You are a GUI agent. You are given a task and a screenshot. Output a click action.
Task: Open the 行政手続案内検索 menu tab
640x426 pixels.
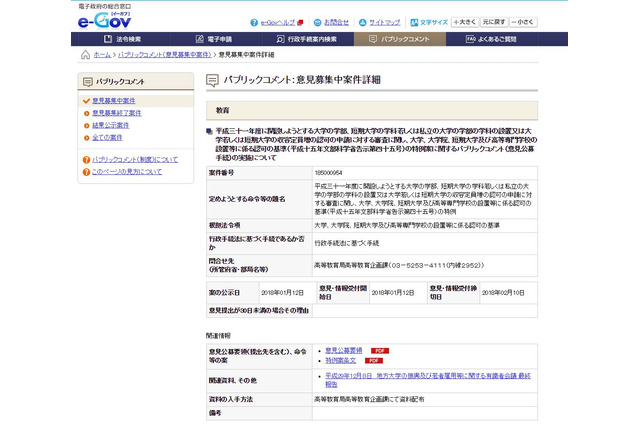306,39
